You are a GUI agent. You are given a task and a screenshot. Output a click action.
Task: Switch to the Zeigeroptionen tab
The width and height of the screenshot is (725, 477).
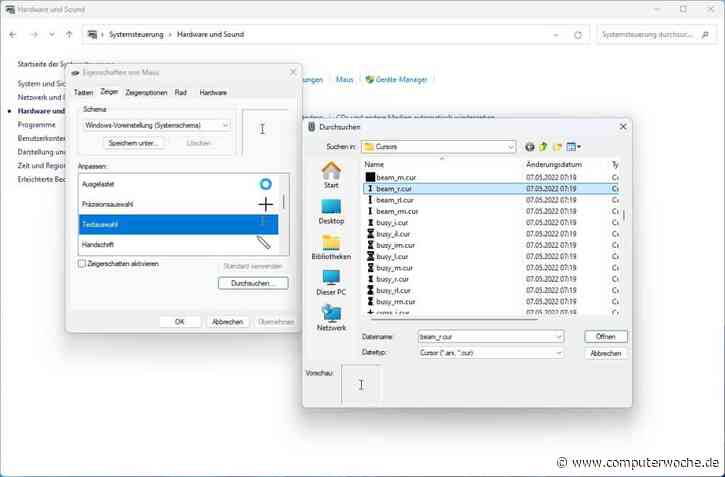(x=146, y=93)
